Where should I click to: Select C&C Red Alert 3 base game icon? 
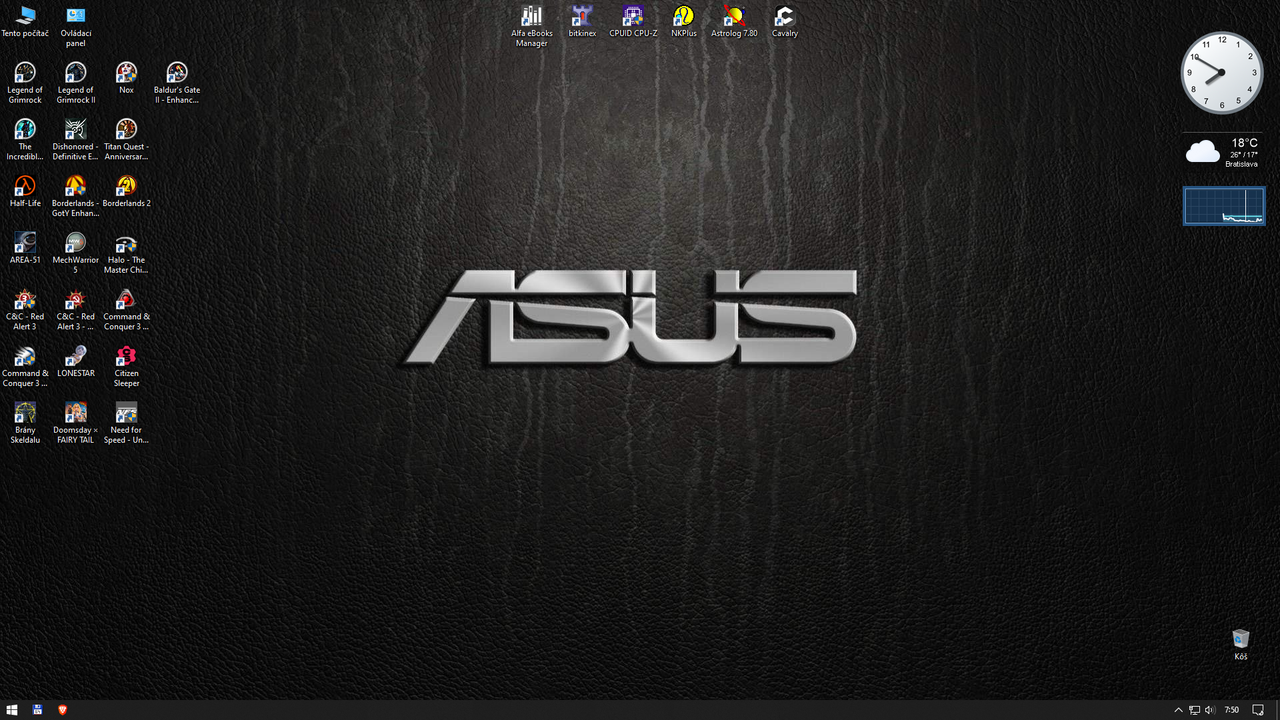[x=25, y=310]
